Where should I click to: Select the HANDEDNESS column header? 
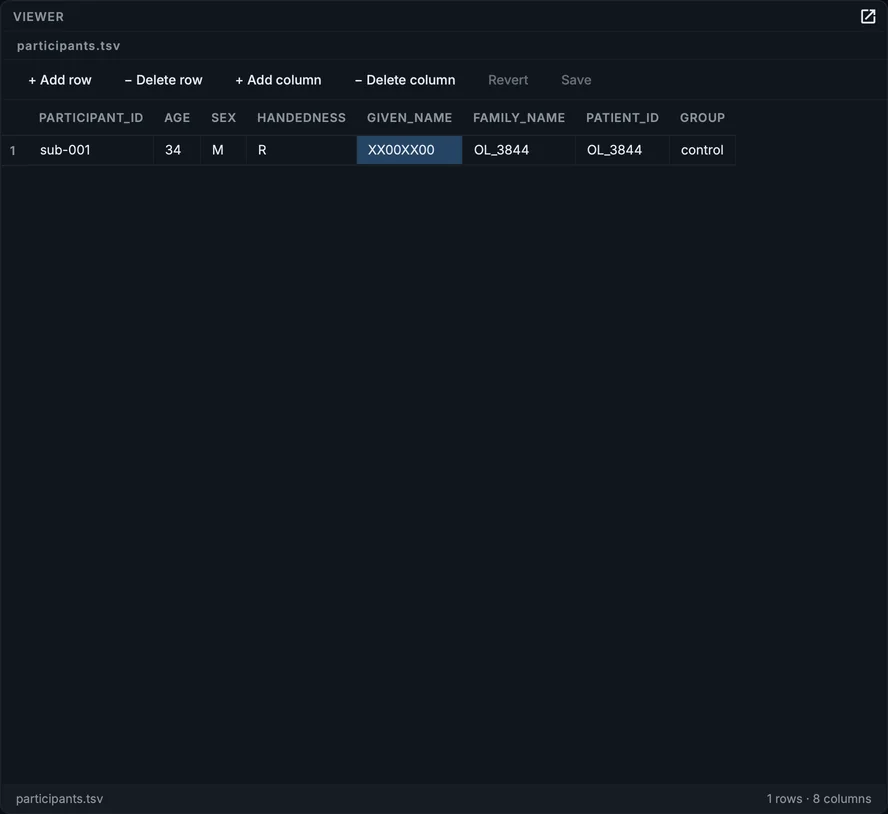click(301, 118)
